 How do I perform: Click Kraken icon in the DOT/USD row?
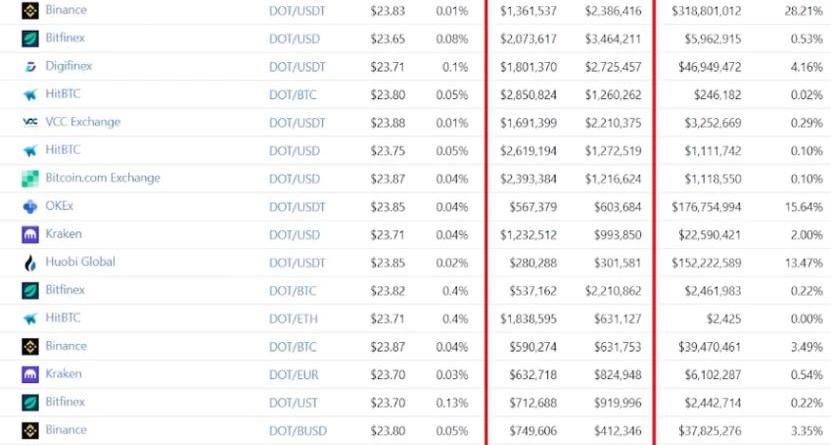point(29,234)
